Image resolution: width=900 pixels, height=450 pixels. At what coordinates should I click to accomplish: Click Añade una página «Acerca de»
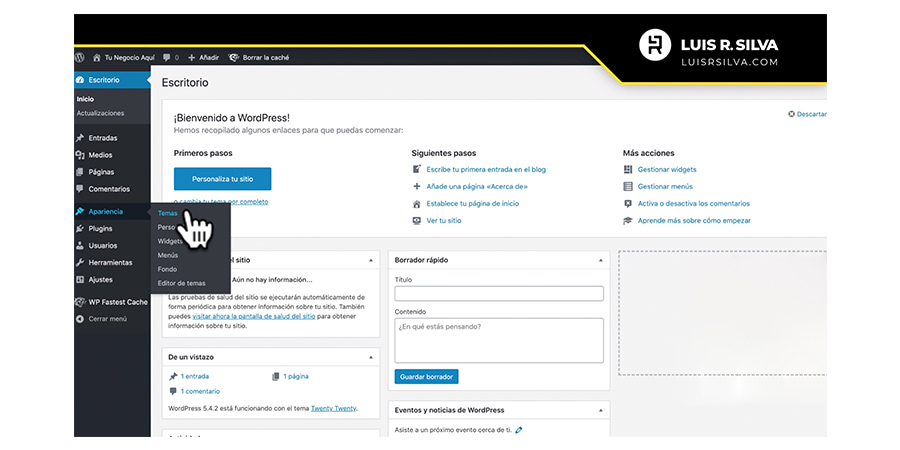(476, 187)
